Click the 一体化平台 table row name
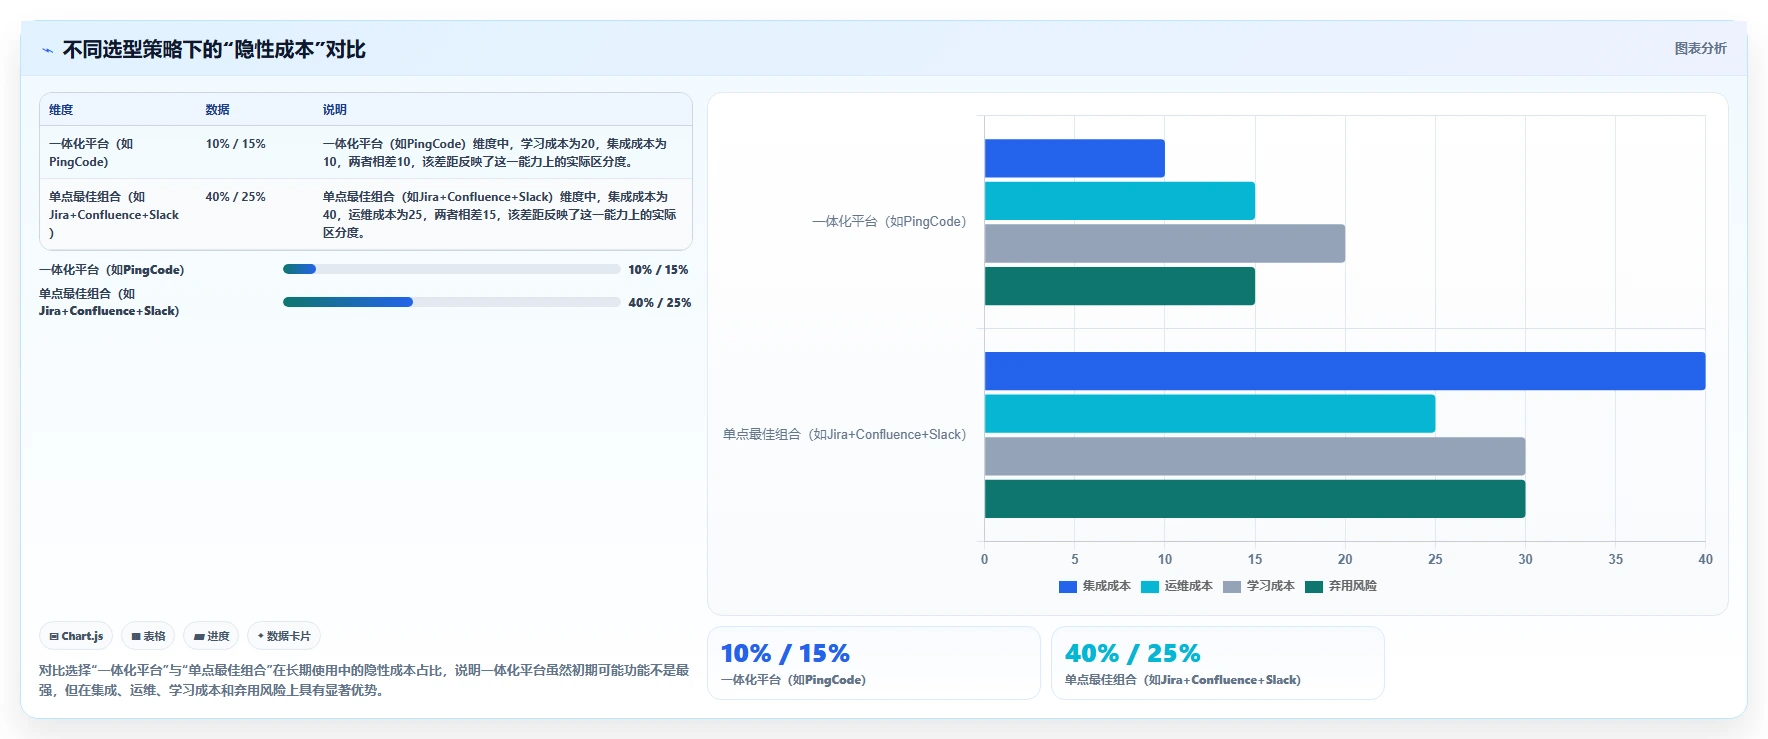The image size is (1768, 739). [91, 153]
